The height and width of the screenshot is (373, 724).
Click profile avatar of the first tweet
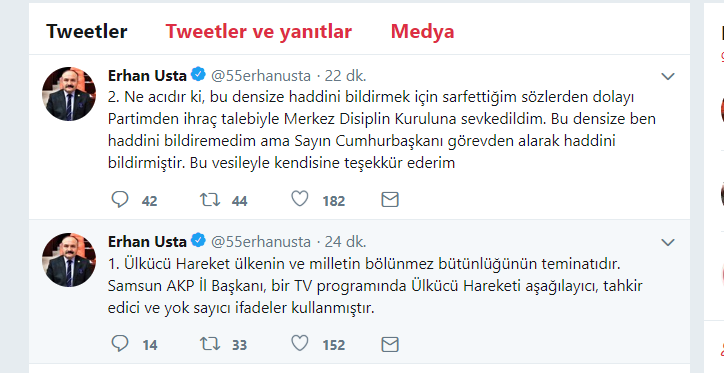pos(69,94)
